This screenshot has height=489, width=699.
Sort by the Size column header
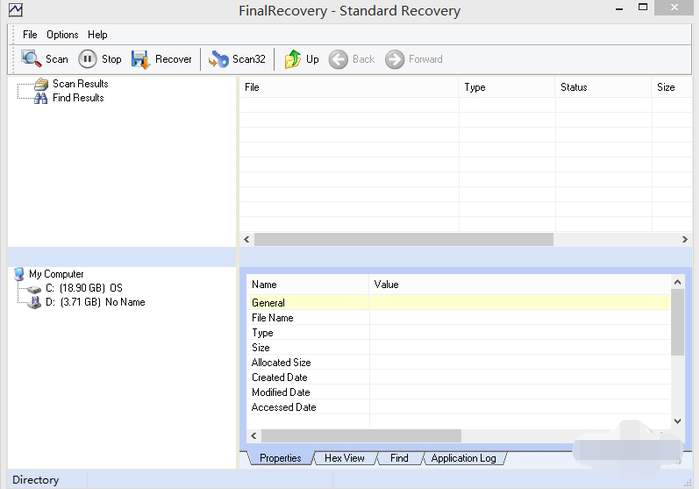[672, 87]
